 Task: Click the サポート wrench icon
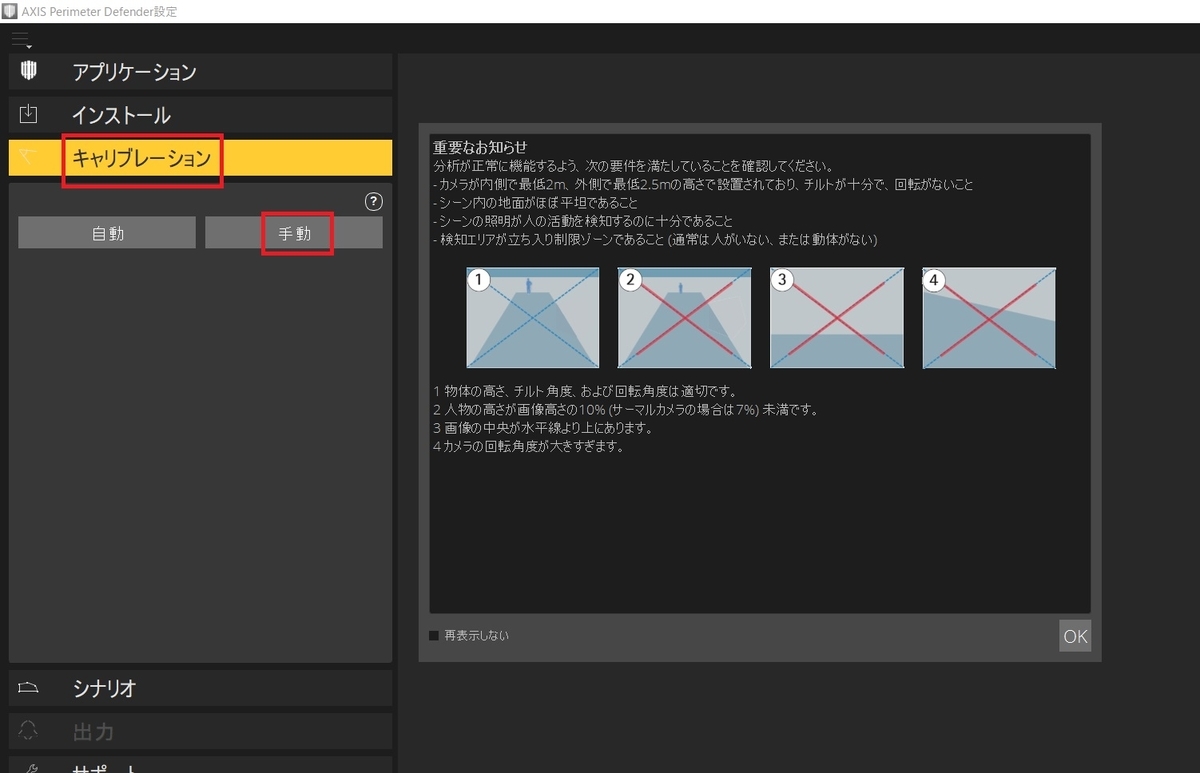point(29,766)
